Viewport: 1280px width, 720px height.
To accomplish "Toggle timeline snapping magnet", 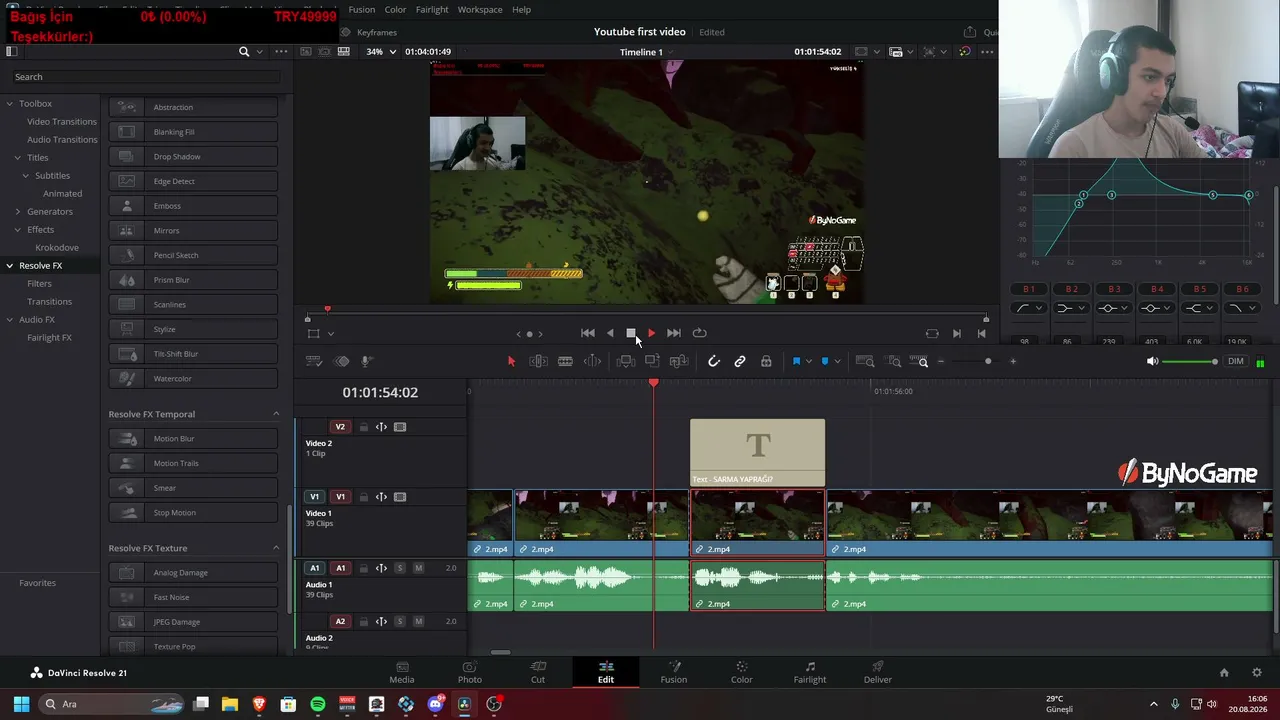I will pos(714,361).
